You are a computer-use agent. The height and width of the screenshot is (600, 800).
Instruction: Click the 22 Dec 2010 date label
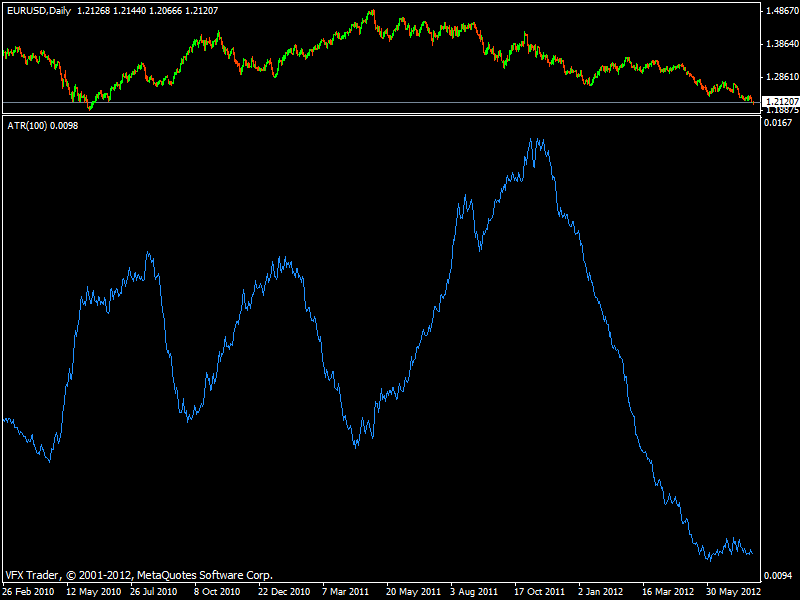(284, 592)
